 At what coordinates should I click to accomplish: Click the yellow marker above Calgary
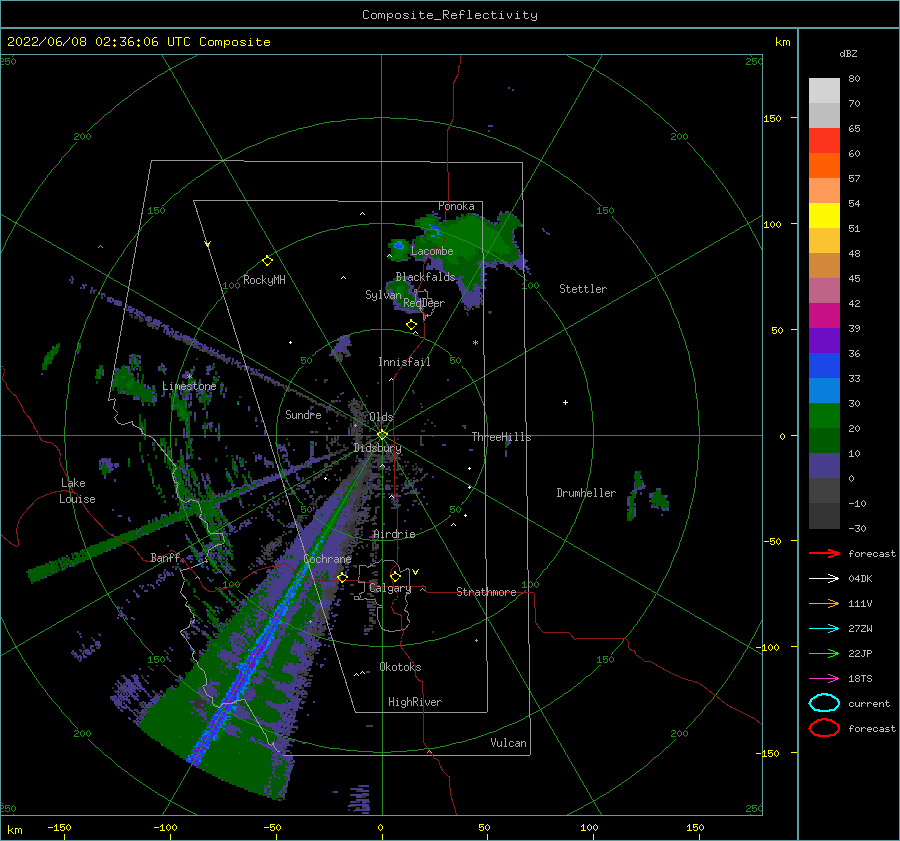click(395, 576)
